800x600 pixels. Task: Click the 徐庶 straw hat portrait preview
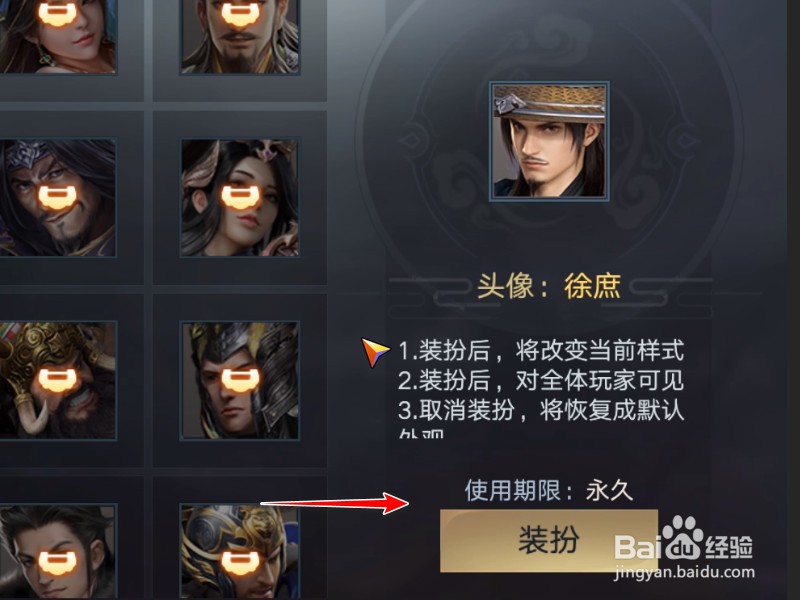(549, 141)
